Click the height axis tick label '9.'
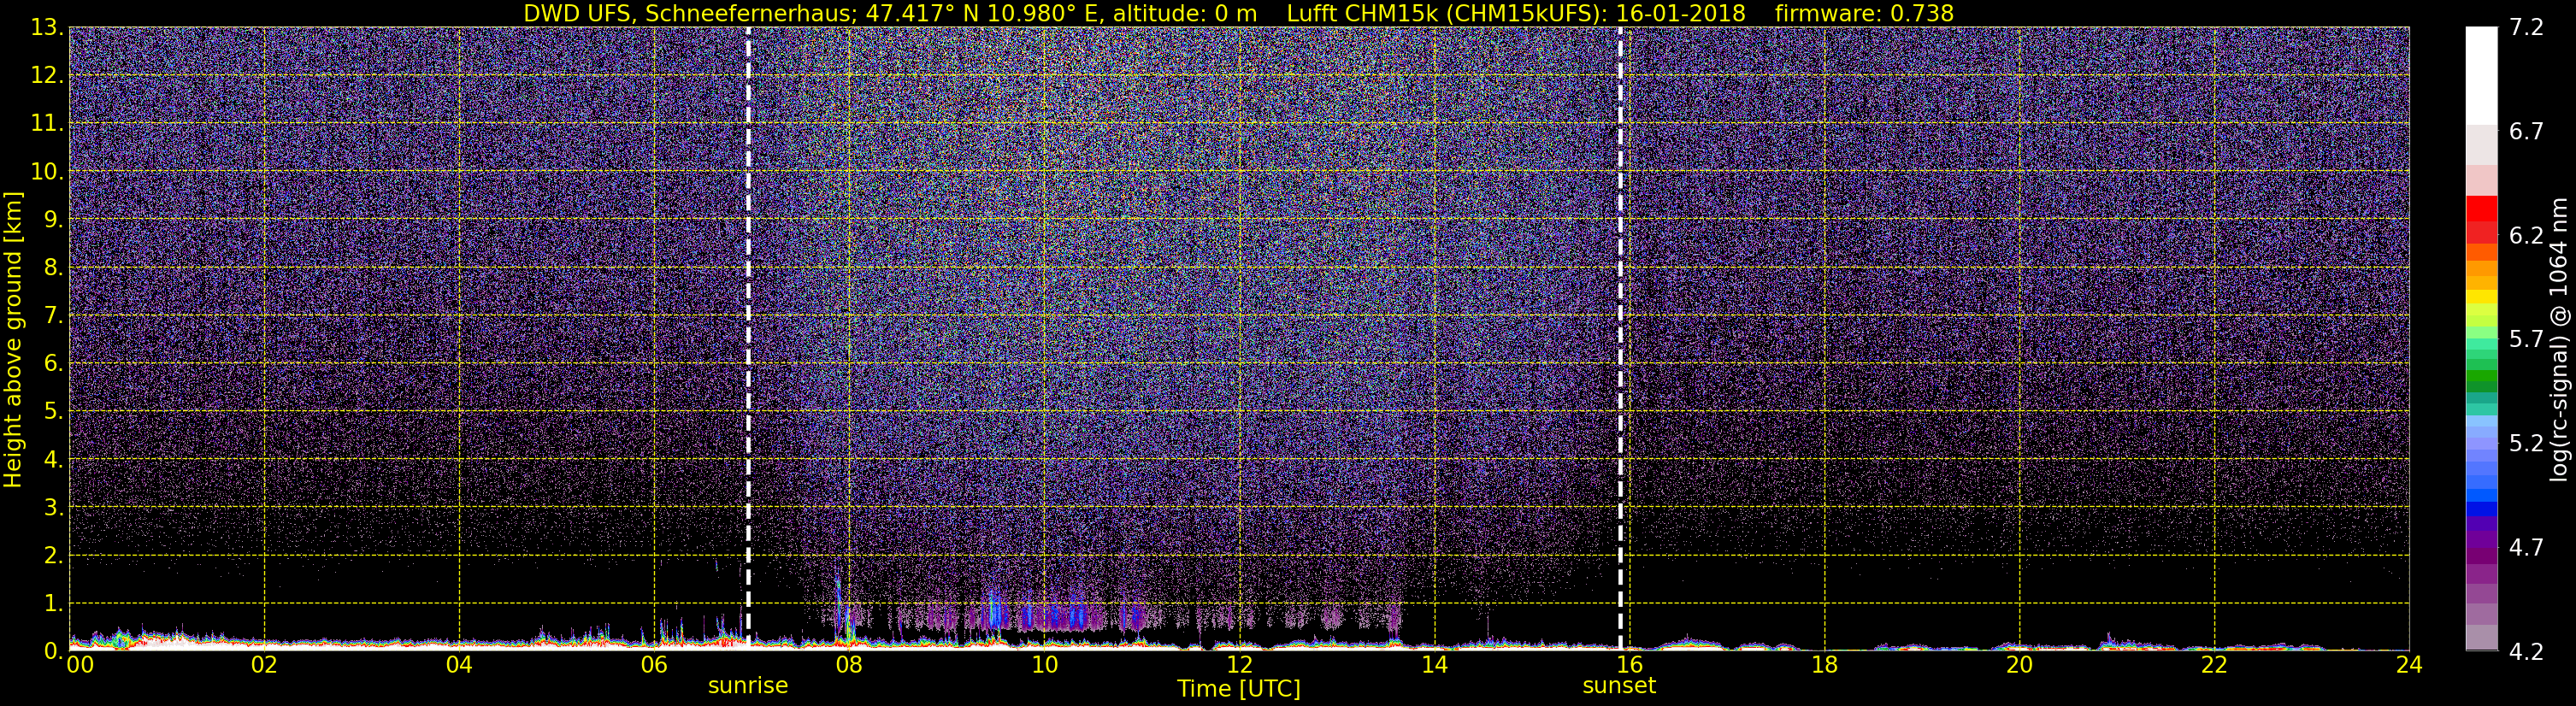Viewport: 2576px width, 706px height. (53, 220)
